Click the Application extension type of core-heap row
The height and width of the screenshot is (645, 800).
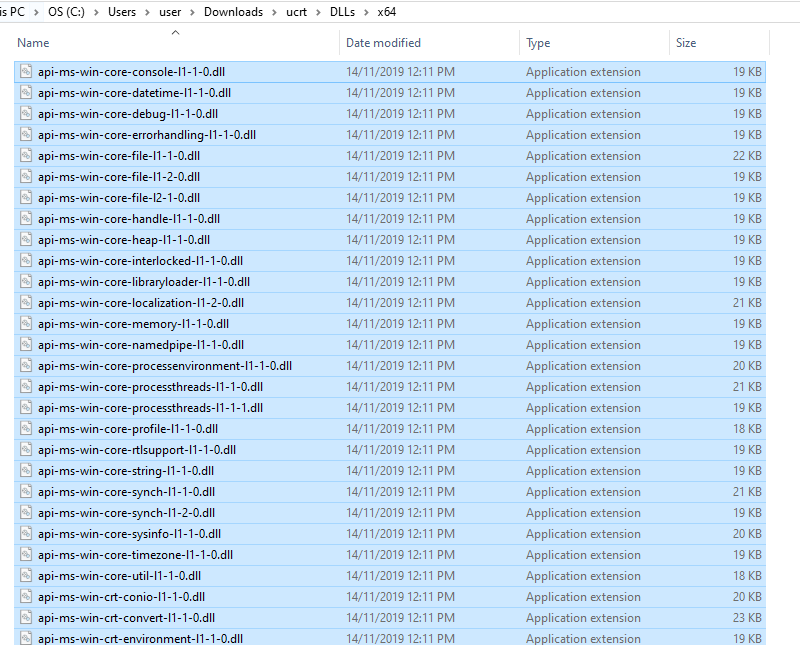[583, 240]
